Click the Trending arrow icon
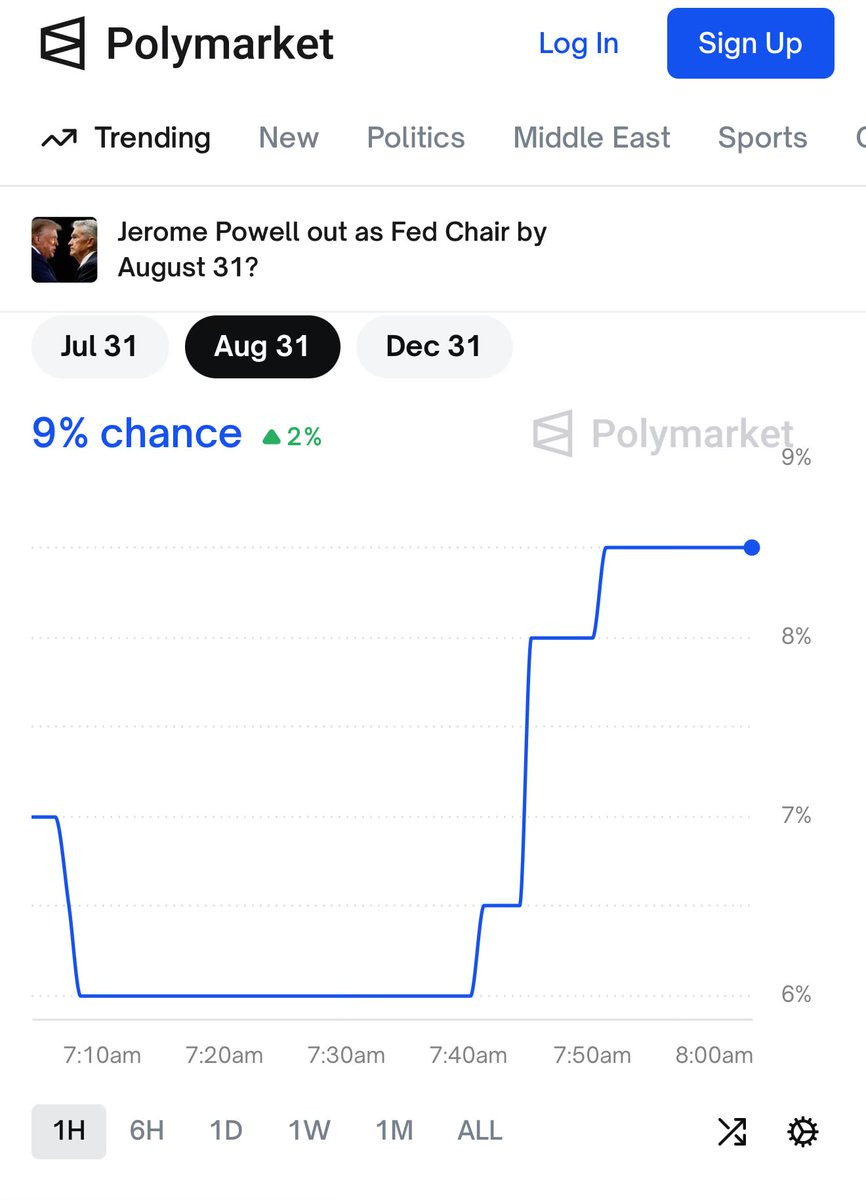 point(59,138)
